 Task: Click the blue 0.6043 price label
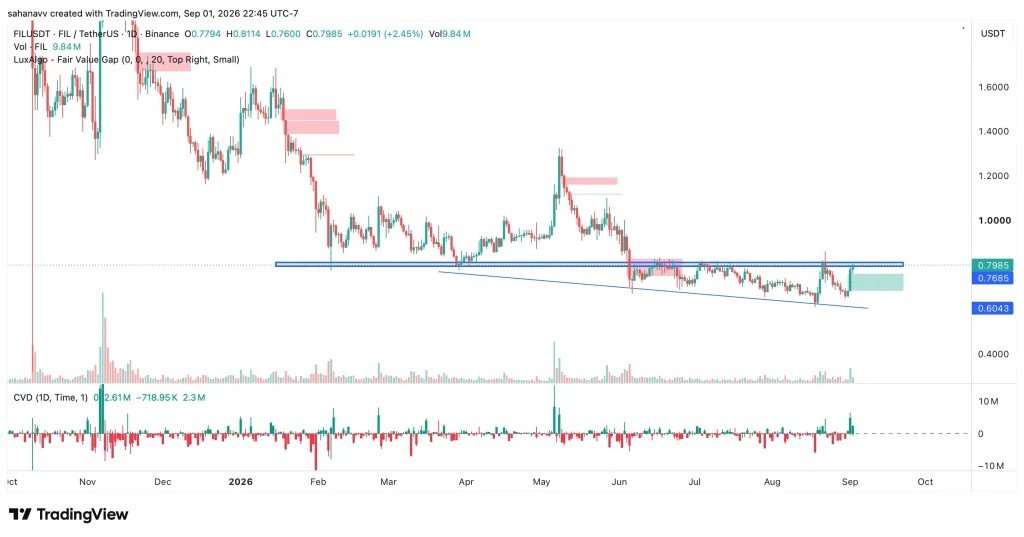[993, 308]
